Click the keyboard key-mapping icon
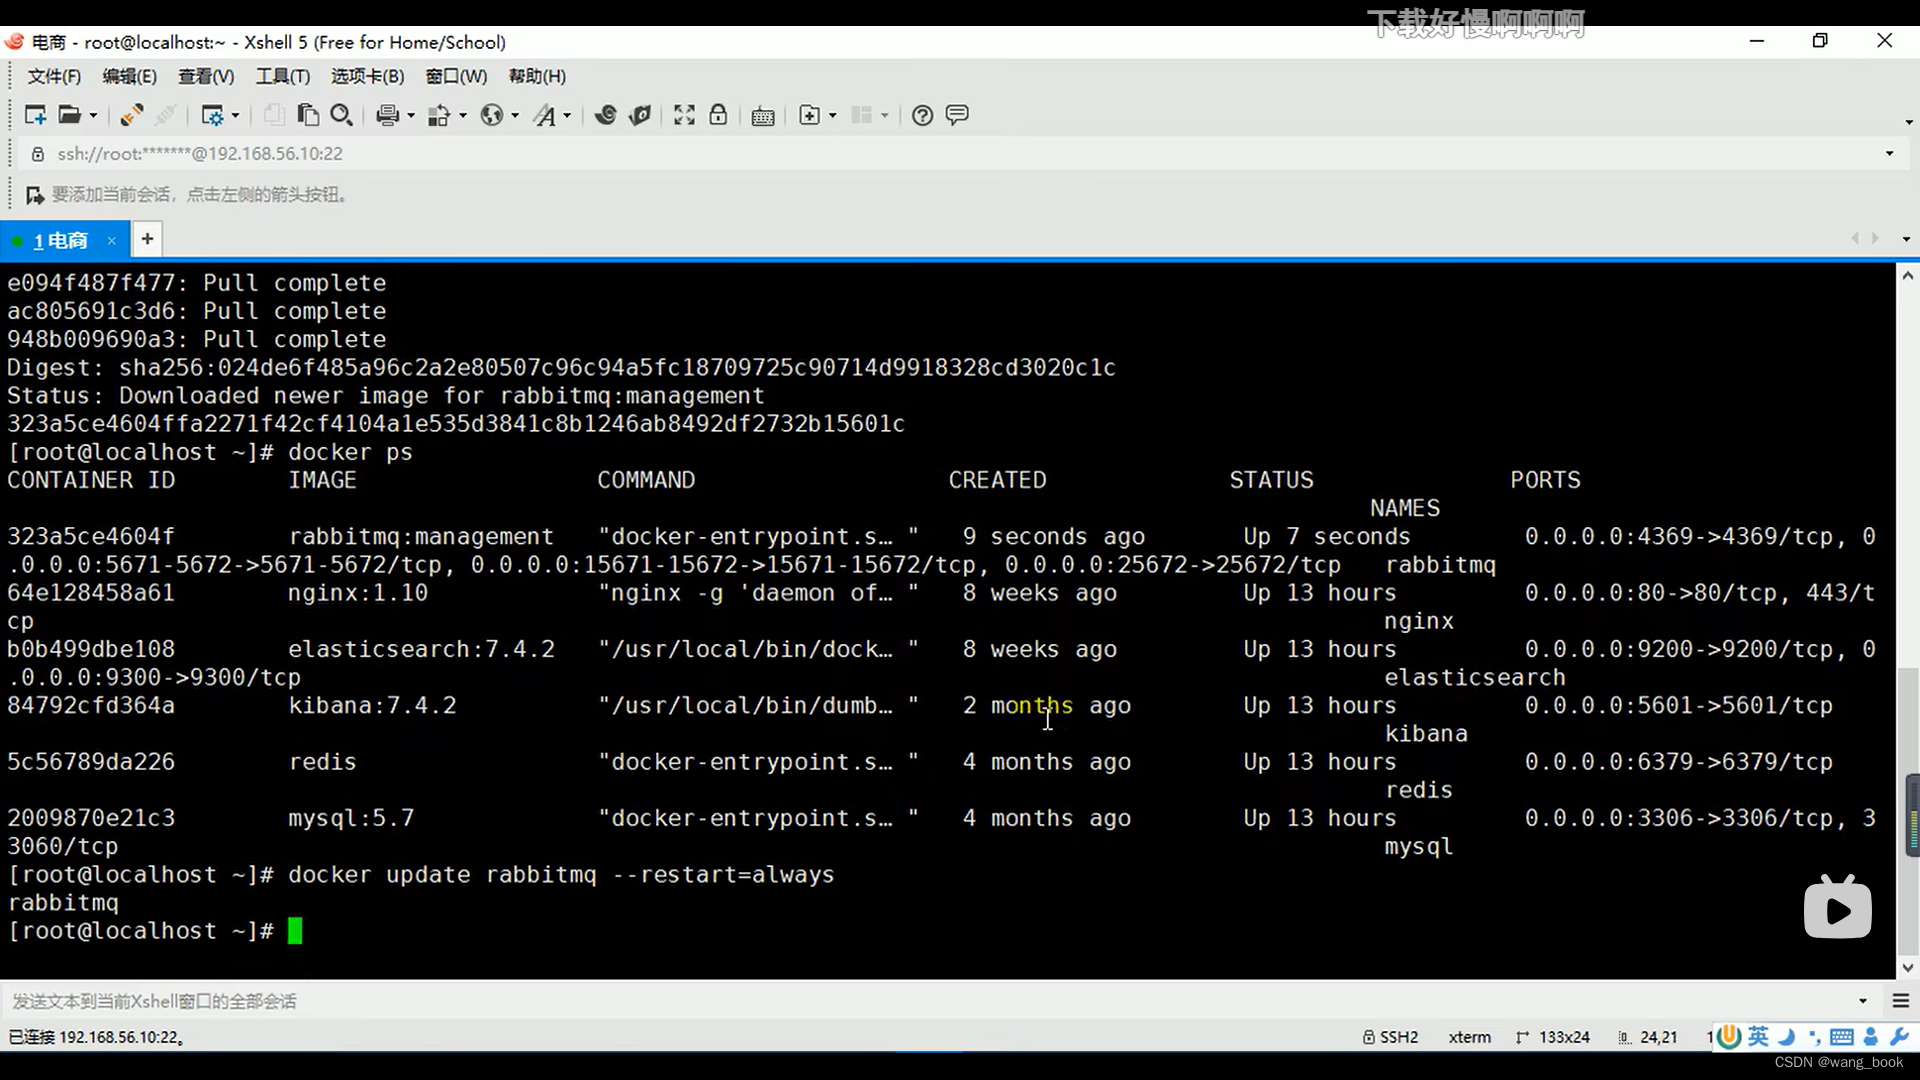This screenshot has height=1080, width=1920. coord(763,116)
